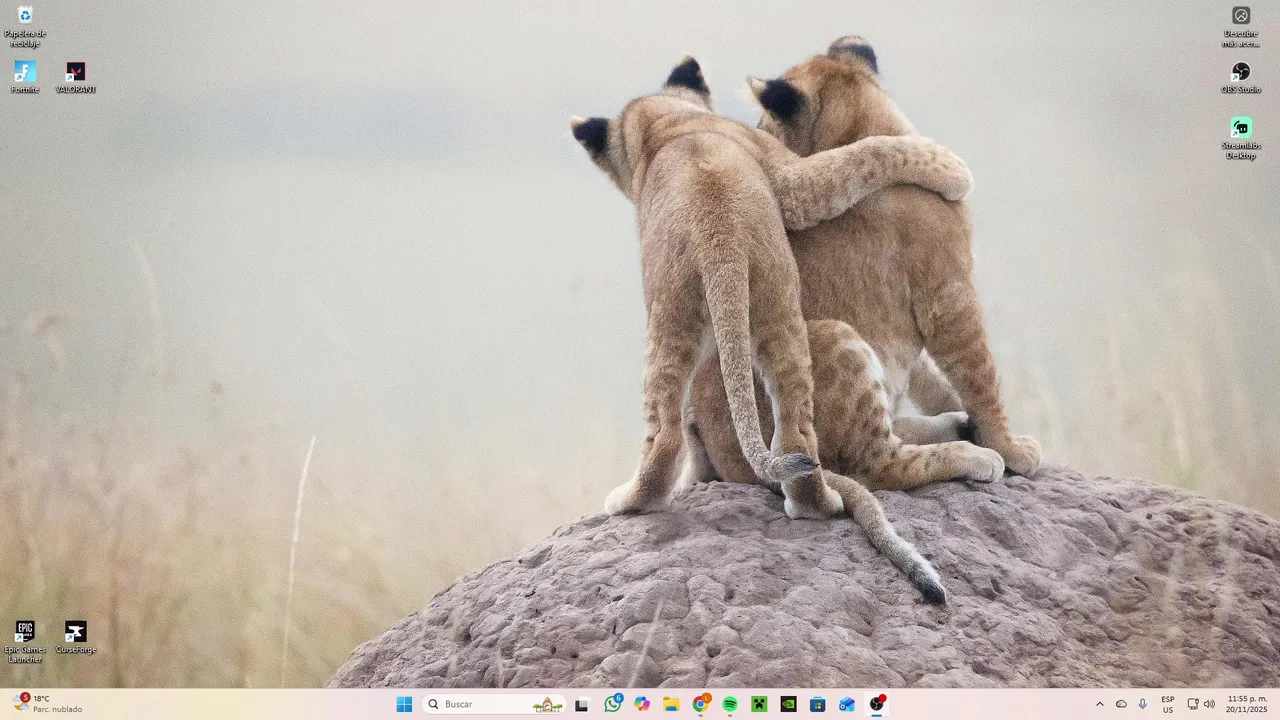Open Outlook from the taskbar

[847, 704]
